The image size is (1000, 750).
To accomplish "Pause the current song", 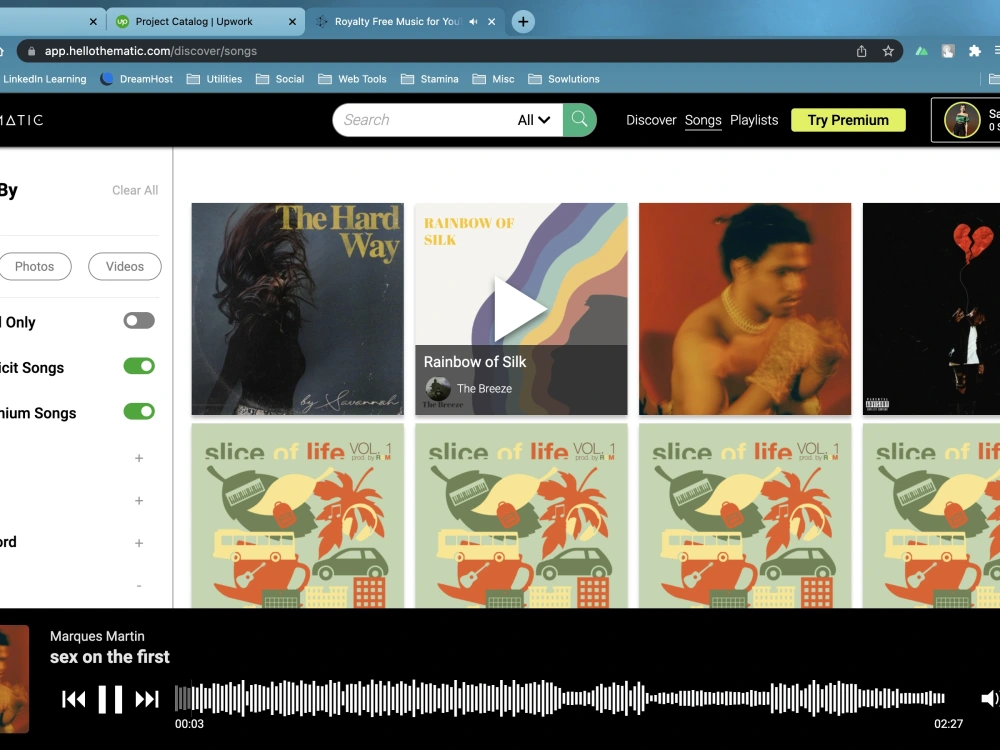I will 110,699.
